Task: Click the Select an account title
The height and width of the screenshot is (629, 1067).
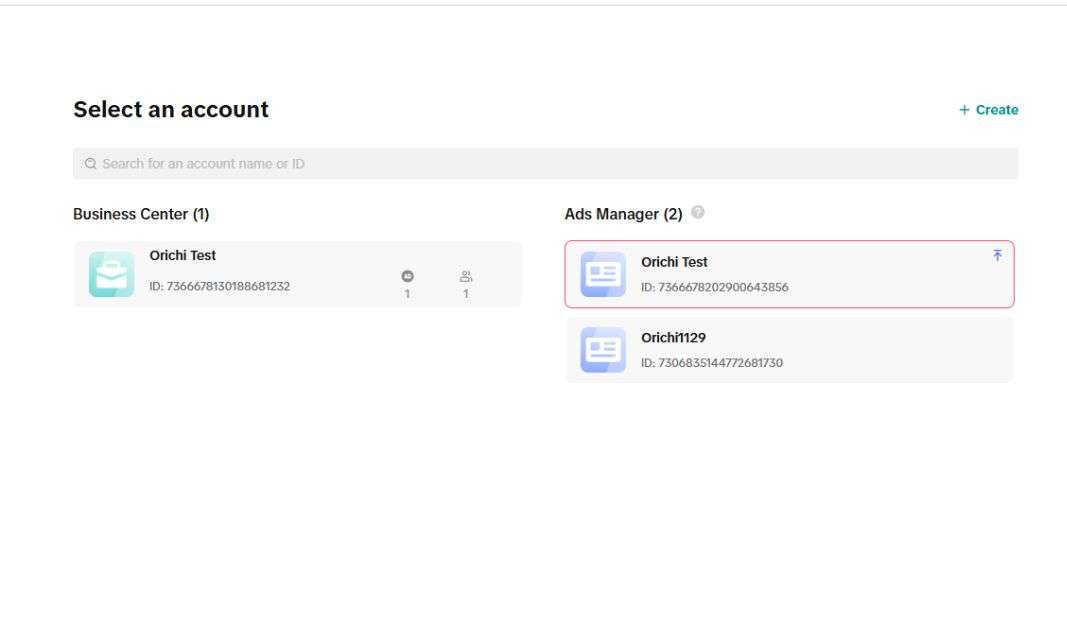Action: coord(171,110)
